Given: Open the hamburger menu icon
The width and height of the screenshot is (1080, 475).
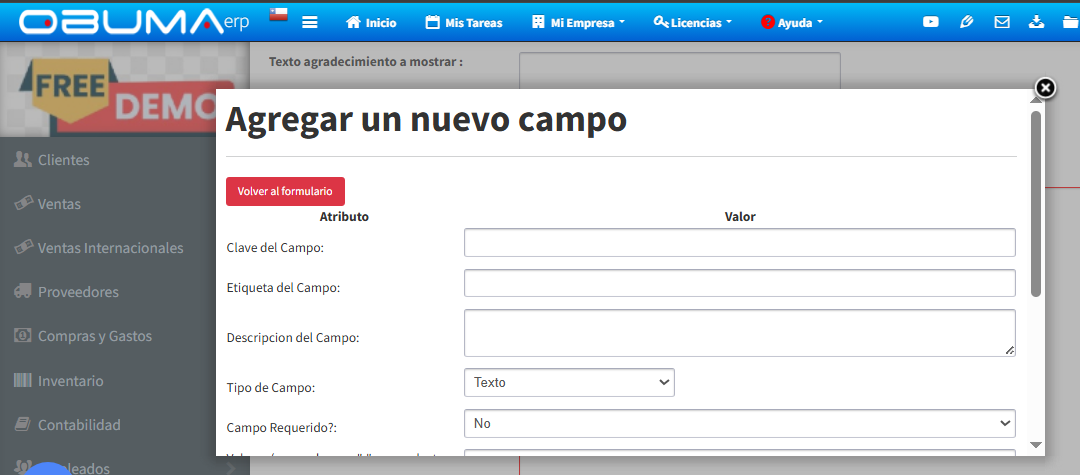Looking at the screenshot, I should (x=310, y=23).
